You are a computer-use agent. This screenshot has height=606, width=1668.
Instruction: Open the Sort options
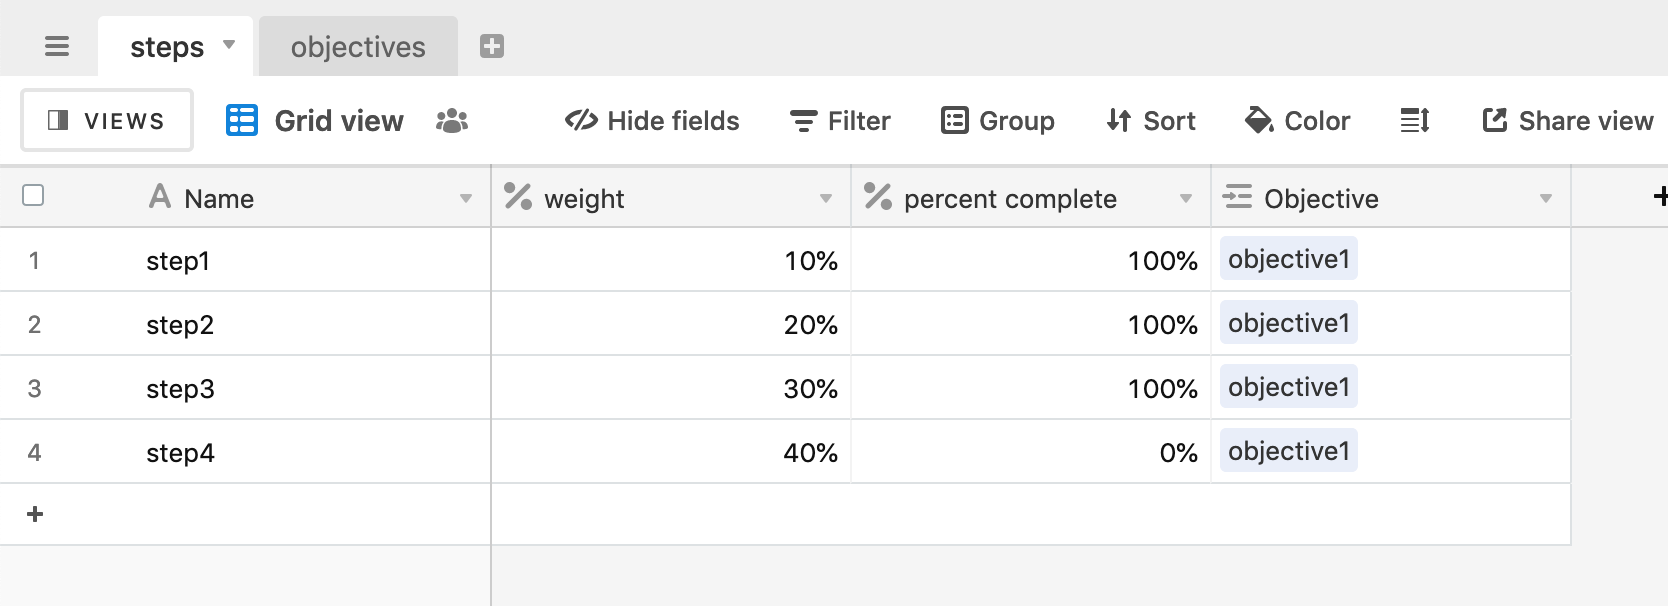pyautogui.click(x=1151, y=121)
